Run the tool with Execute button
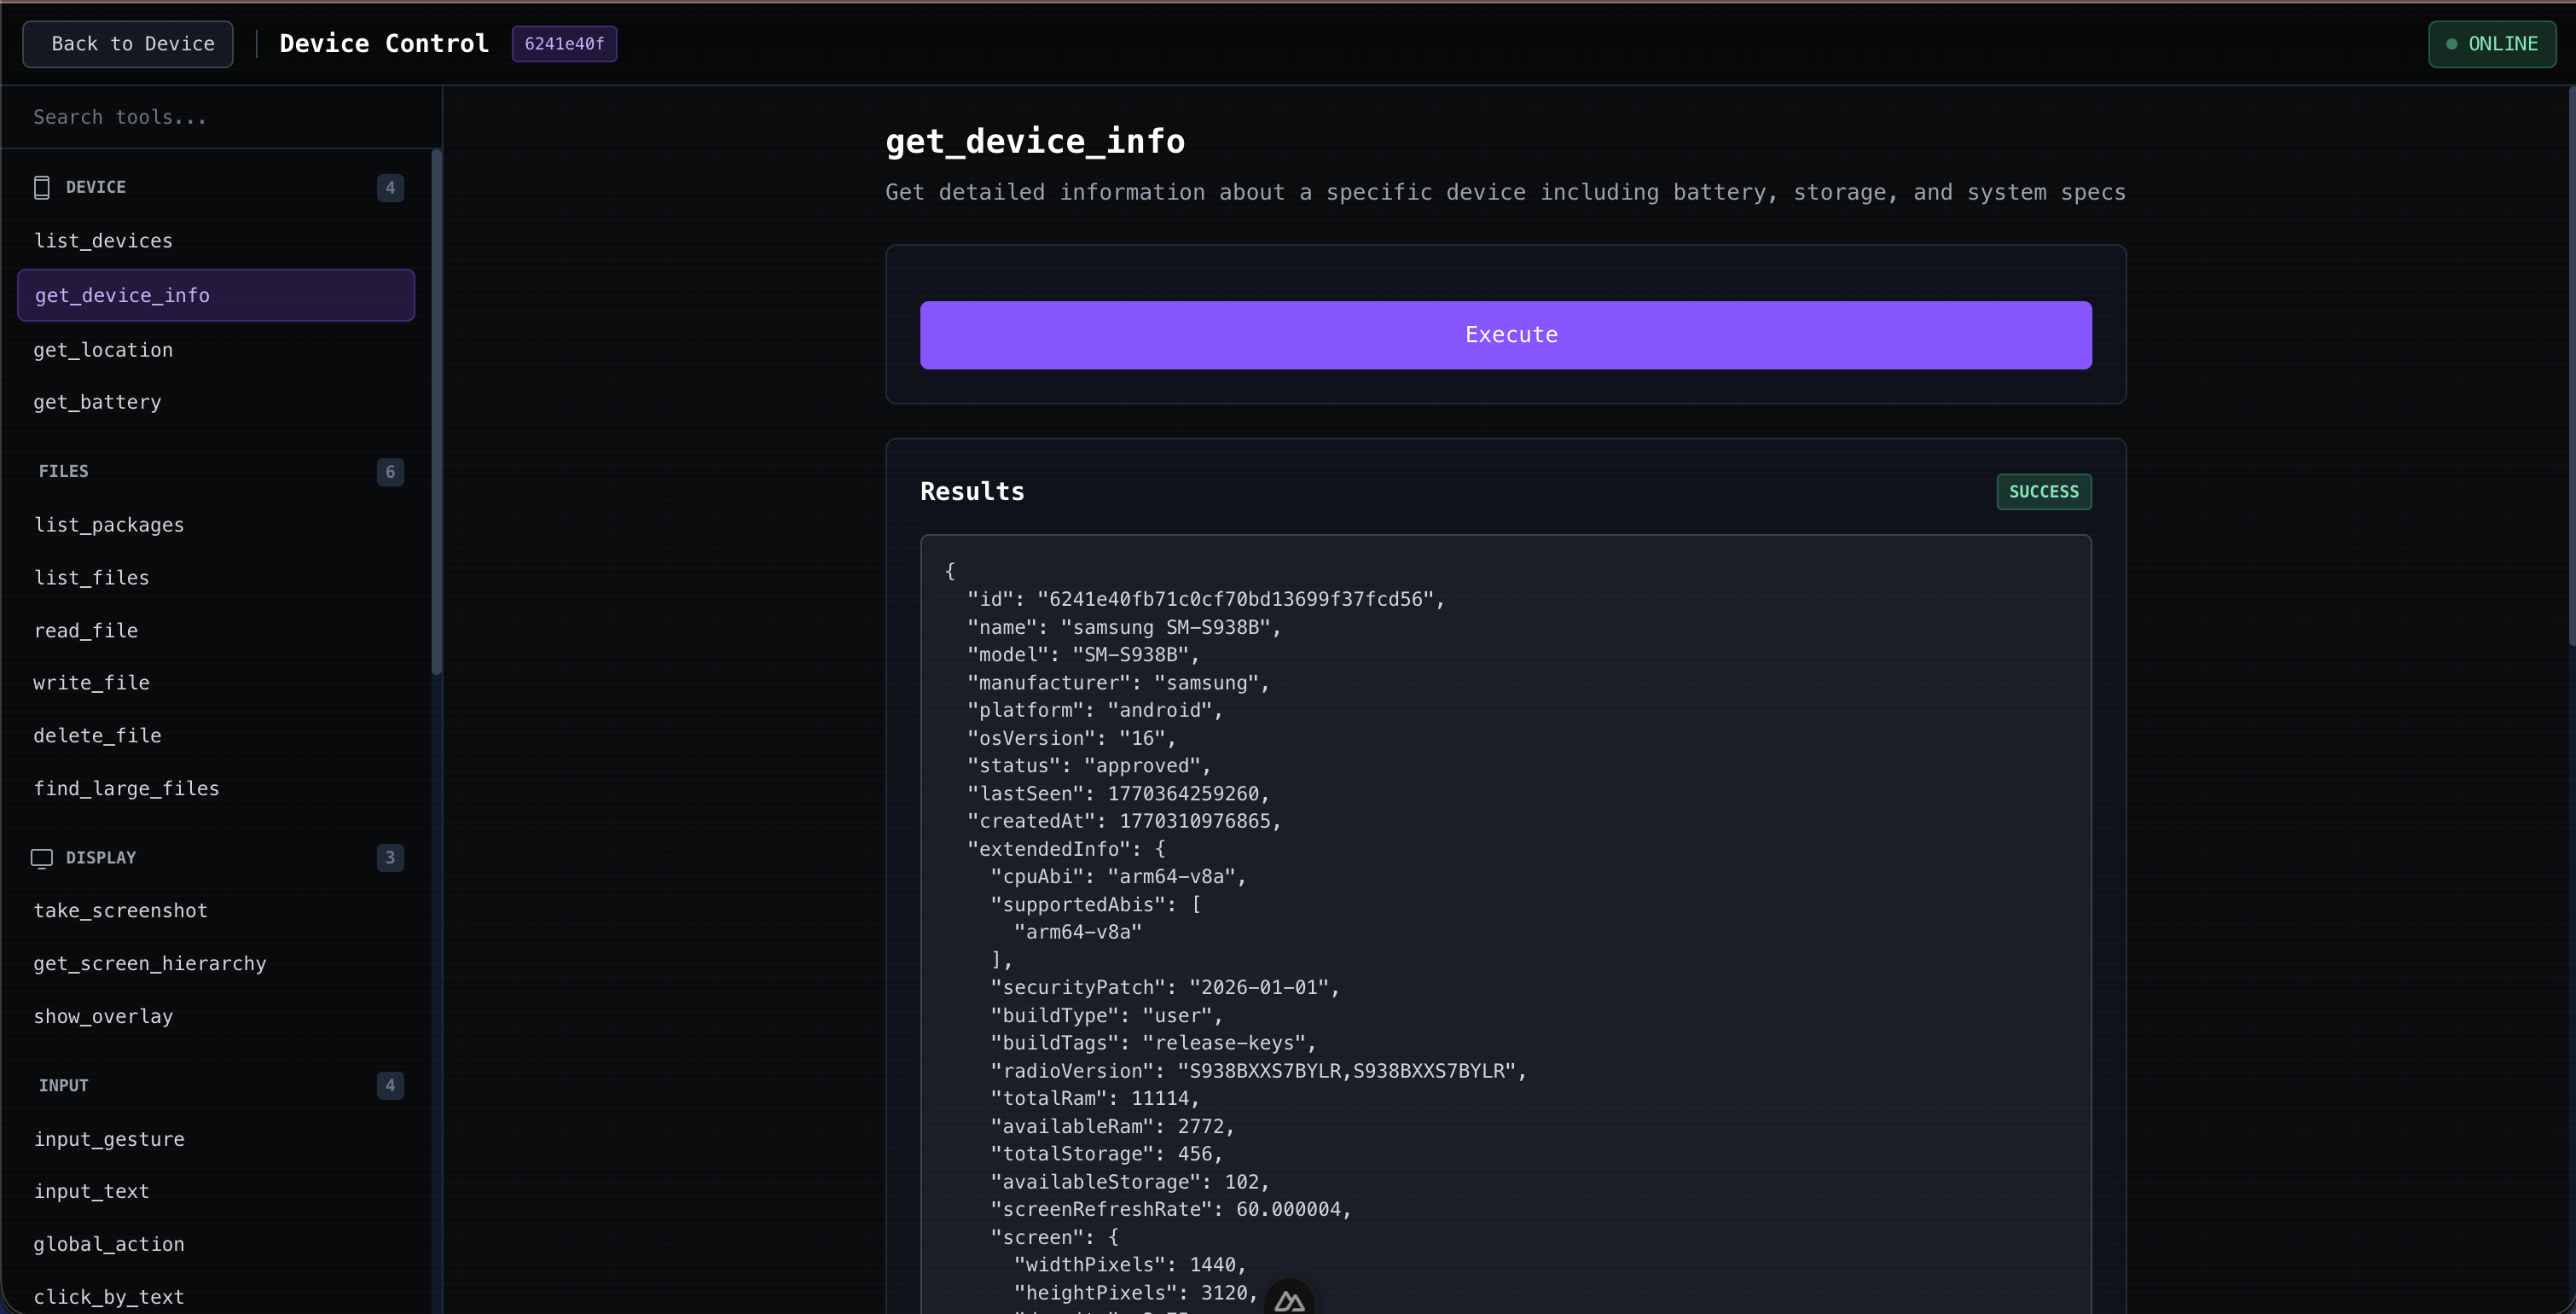This screenshot has width=2576, height=1314. tap(1506, 335)
